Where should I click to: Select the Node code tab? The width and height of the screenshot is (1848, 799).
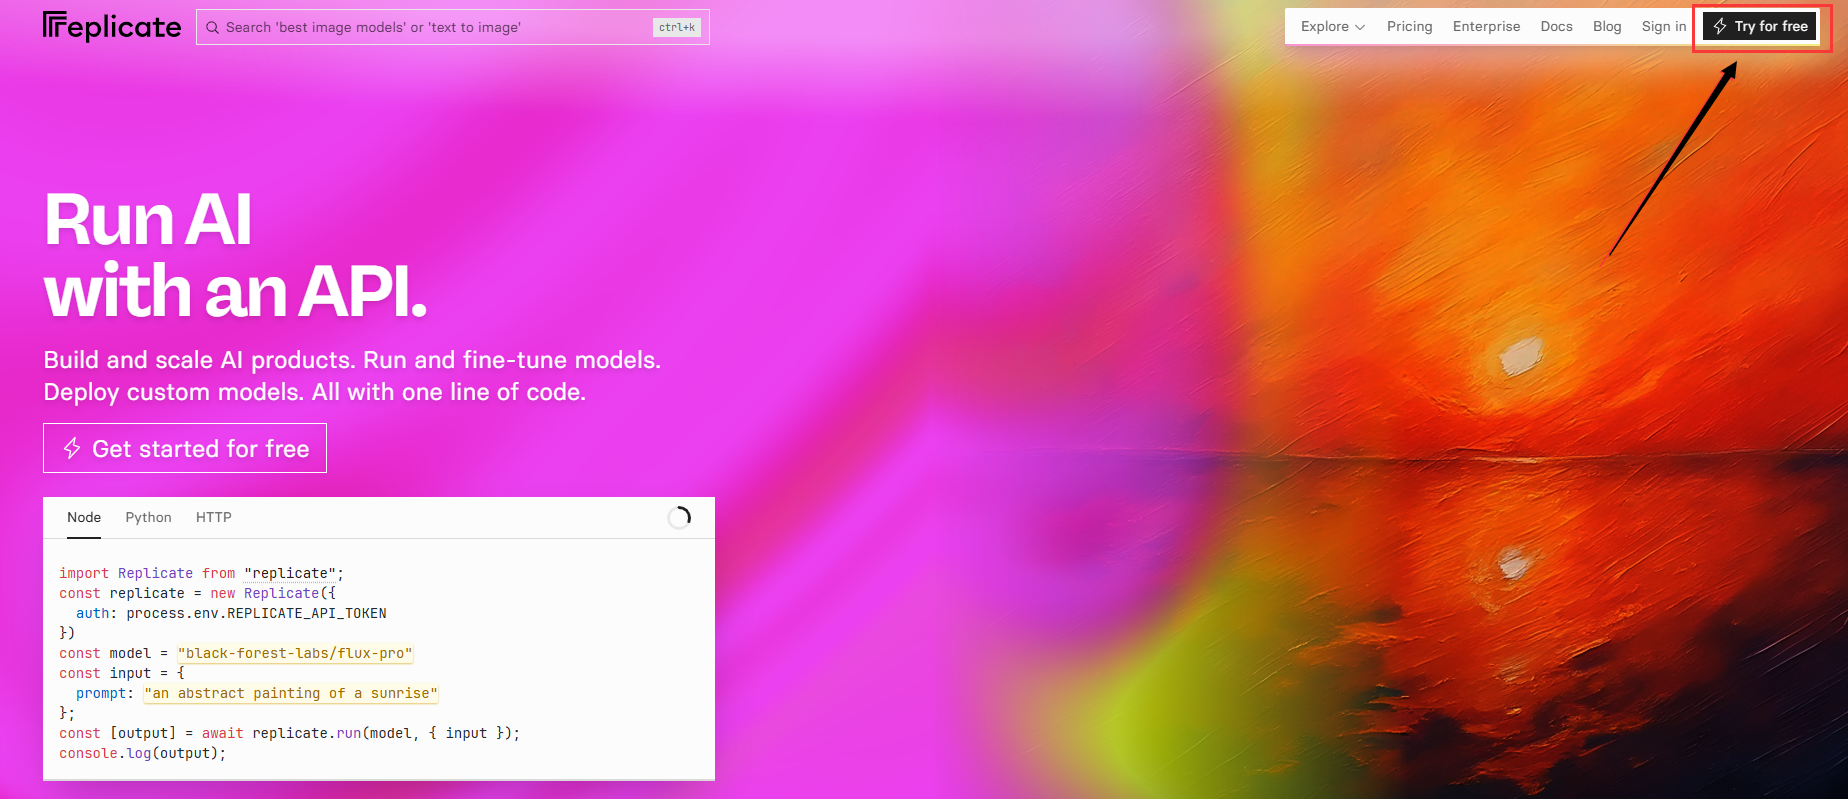pos(84,517)
